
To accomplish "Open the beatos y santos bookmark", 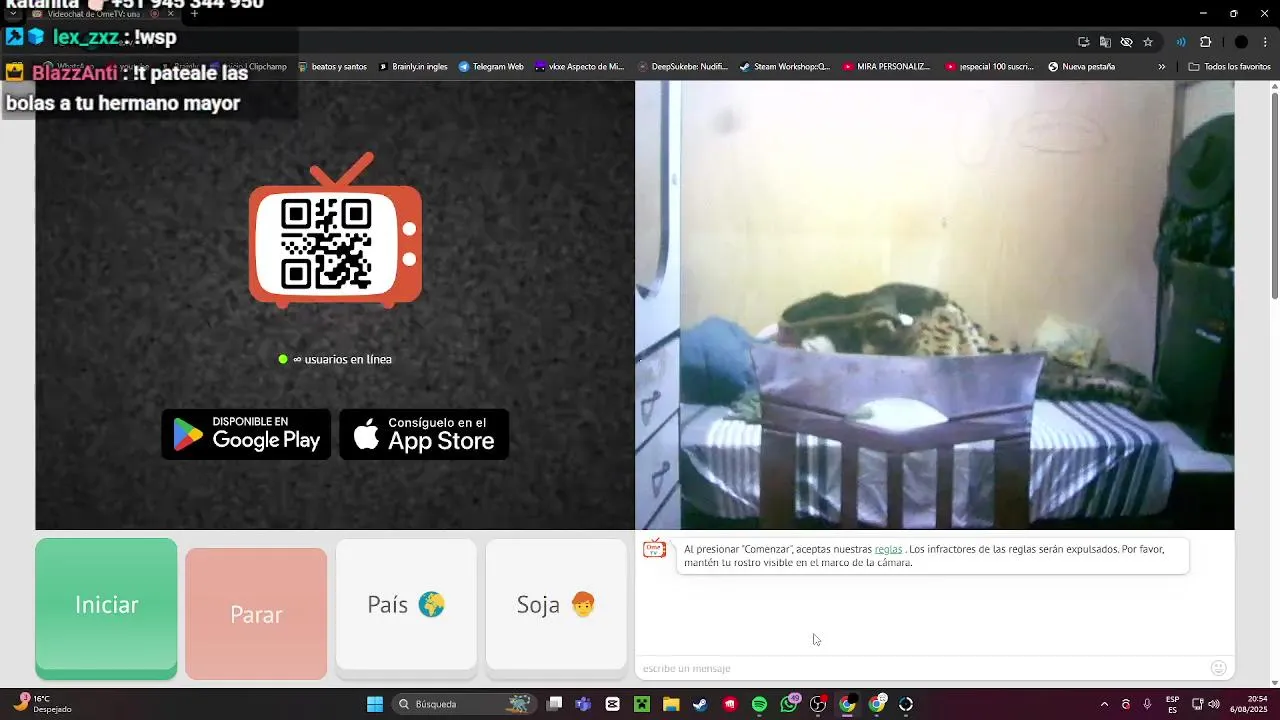I will tap(332, 67).
